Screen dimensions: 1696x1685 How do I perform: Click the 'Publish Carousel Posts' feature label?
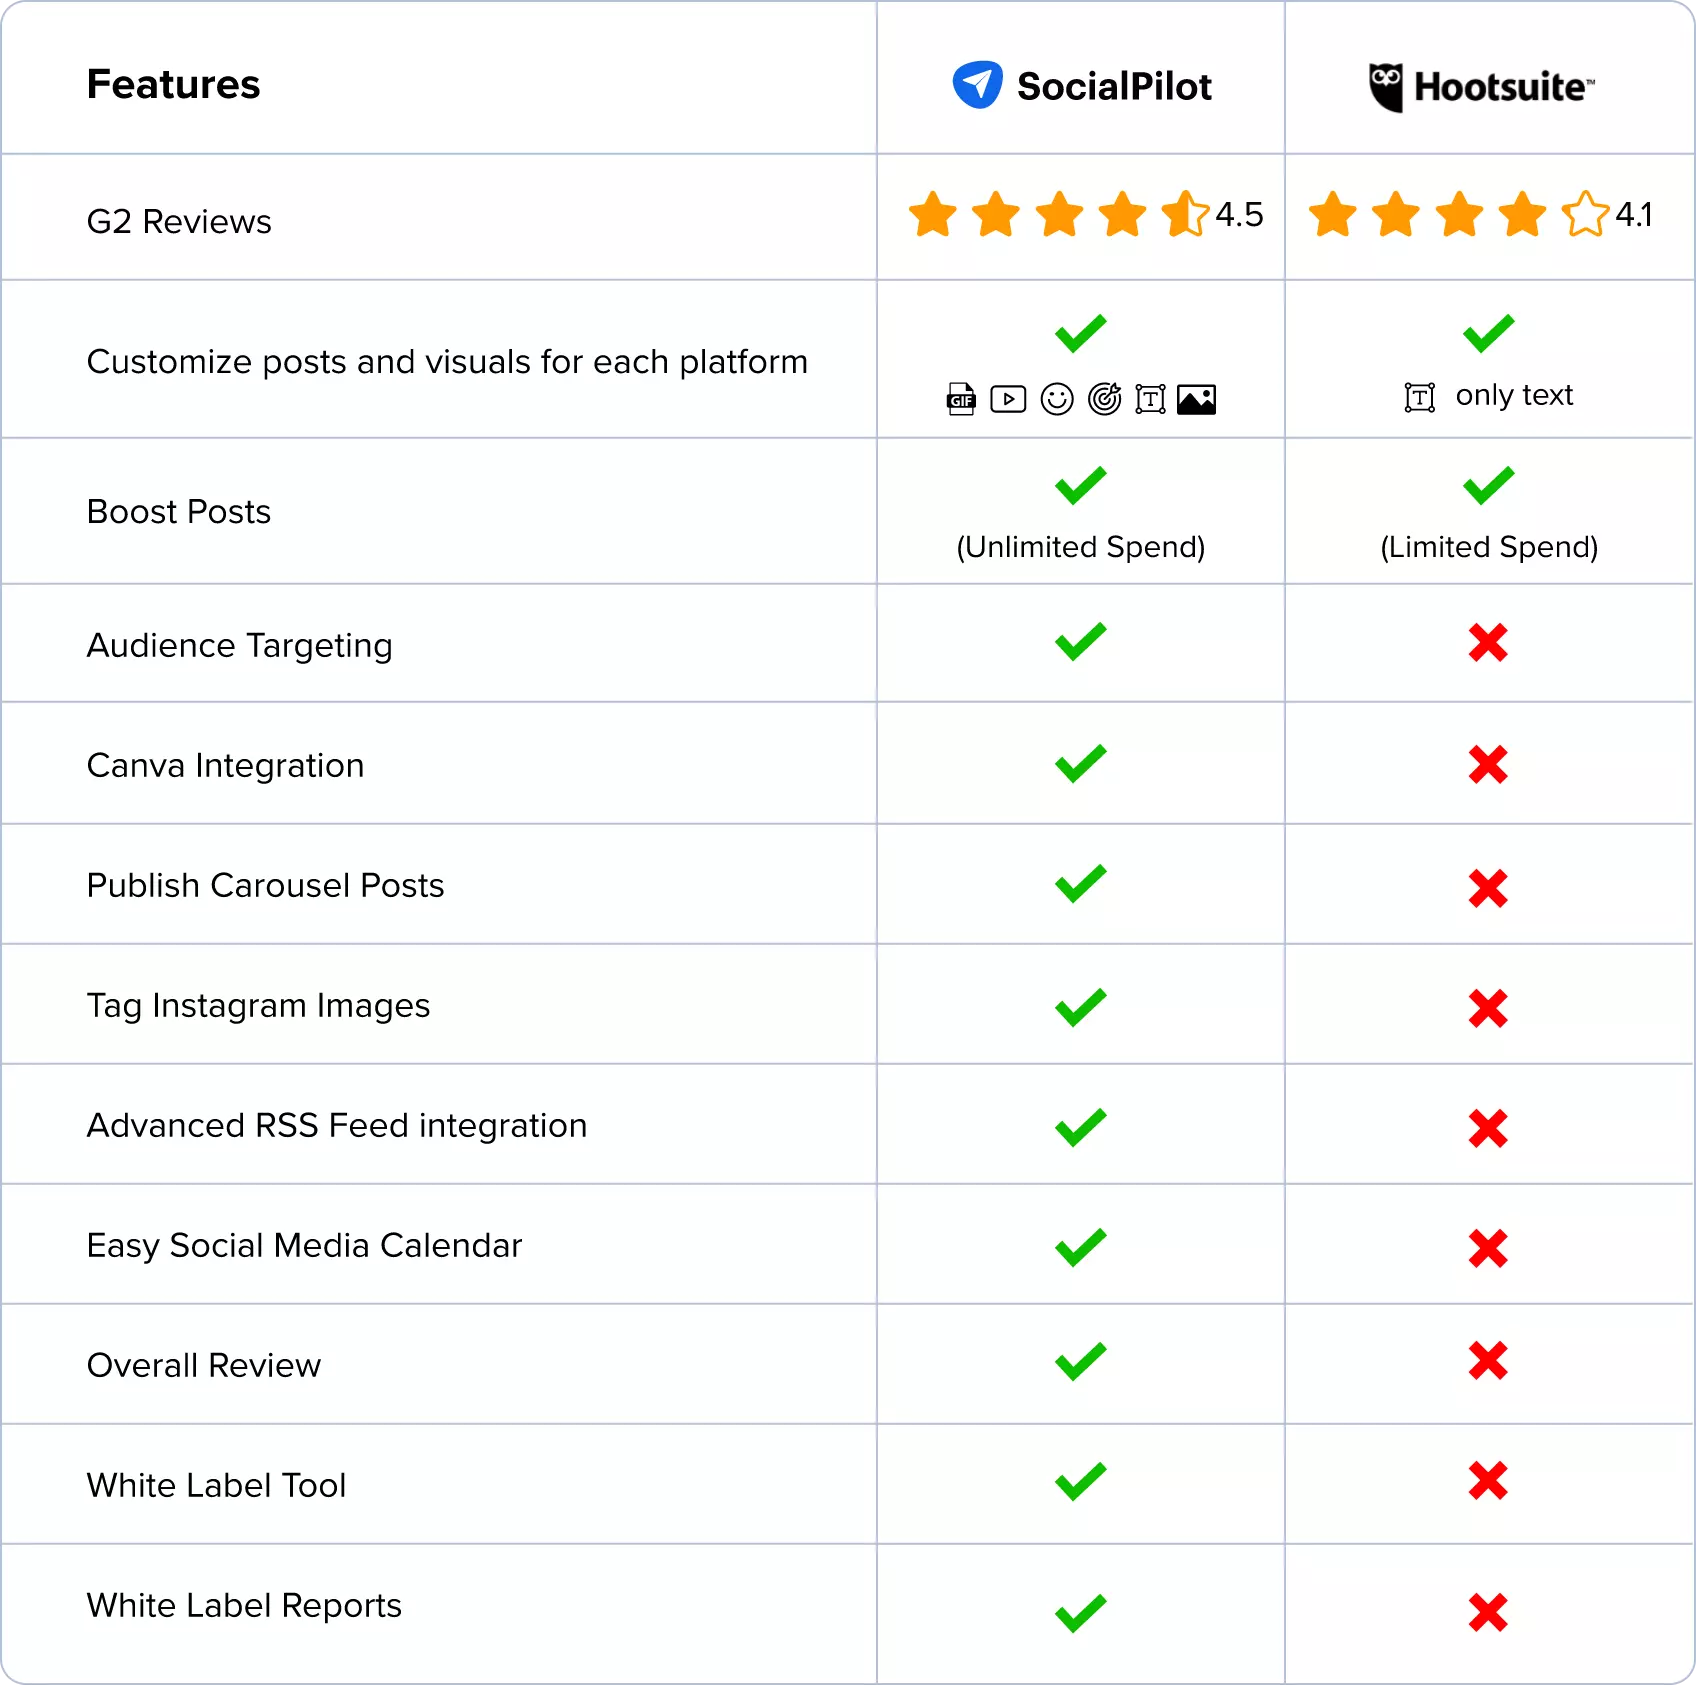coord(265,886)
